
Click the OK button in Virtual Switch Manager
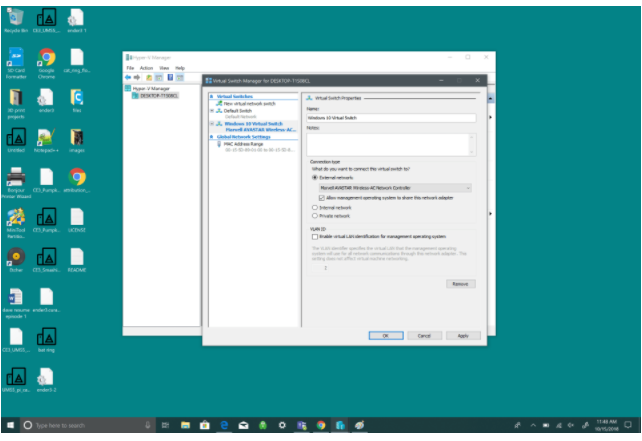(x=386, y=336)
